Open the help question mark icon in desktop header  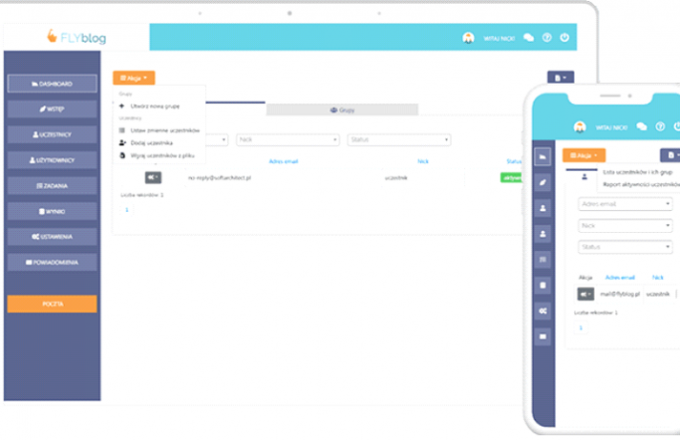(x=547, y=38)
